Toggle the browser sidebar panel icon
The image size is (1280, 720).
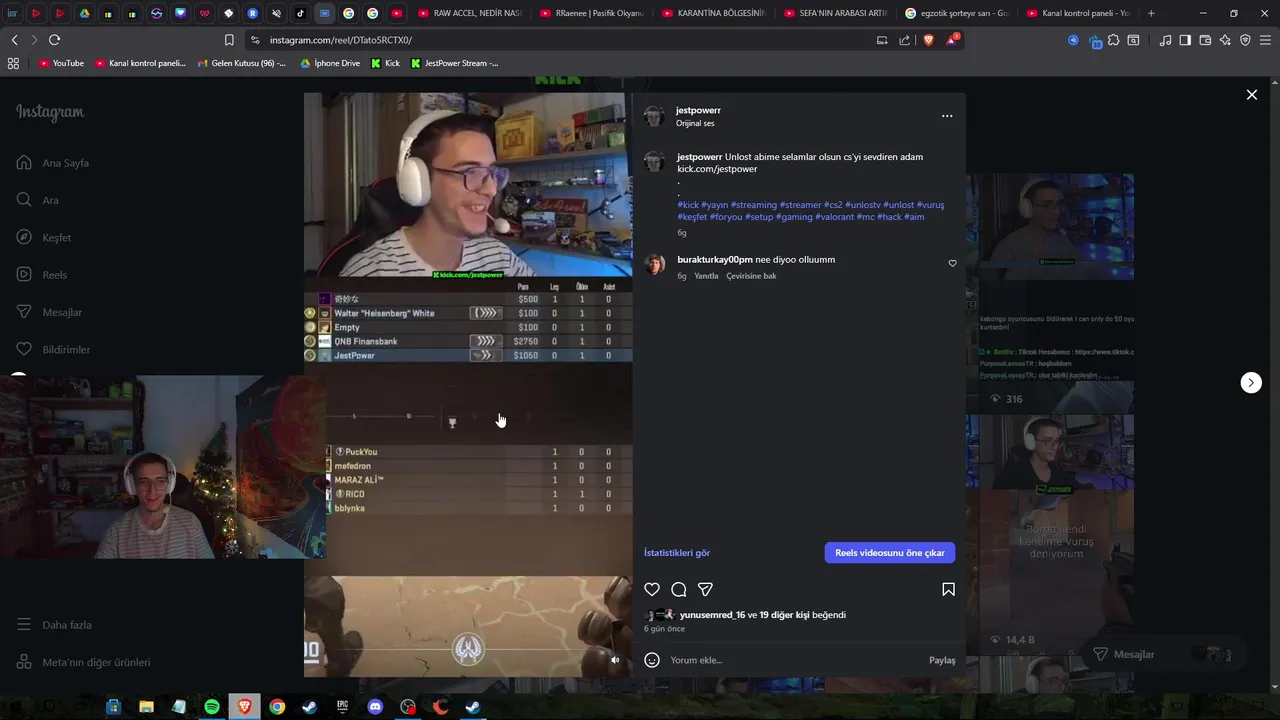click(x=1185, y=40)
